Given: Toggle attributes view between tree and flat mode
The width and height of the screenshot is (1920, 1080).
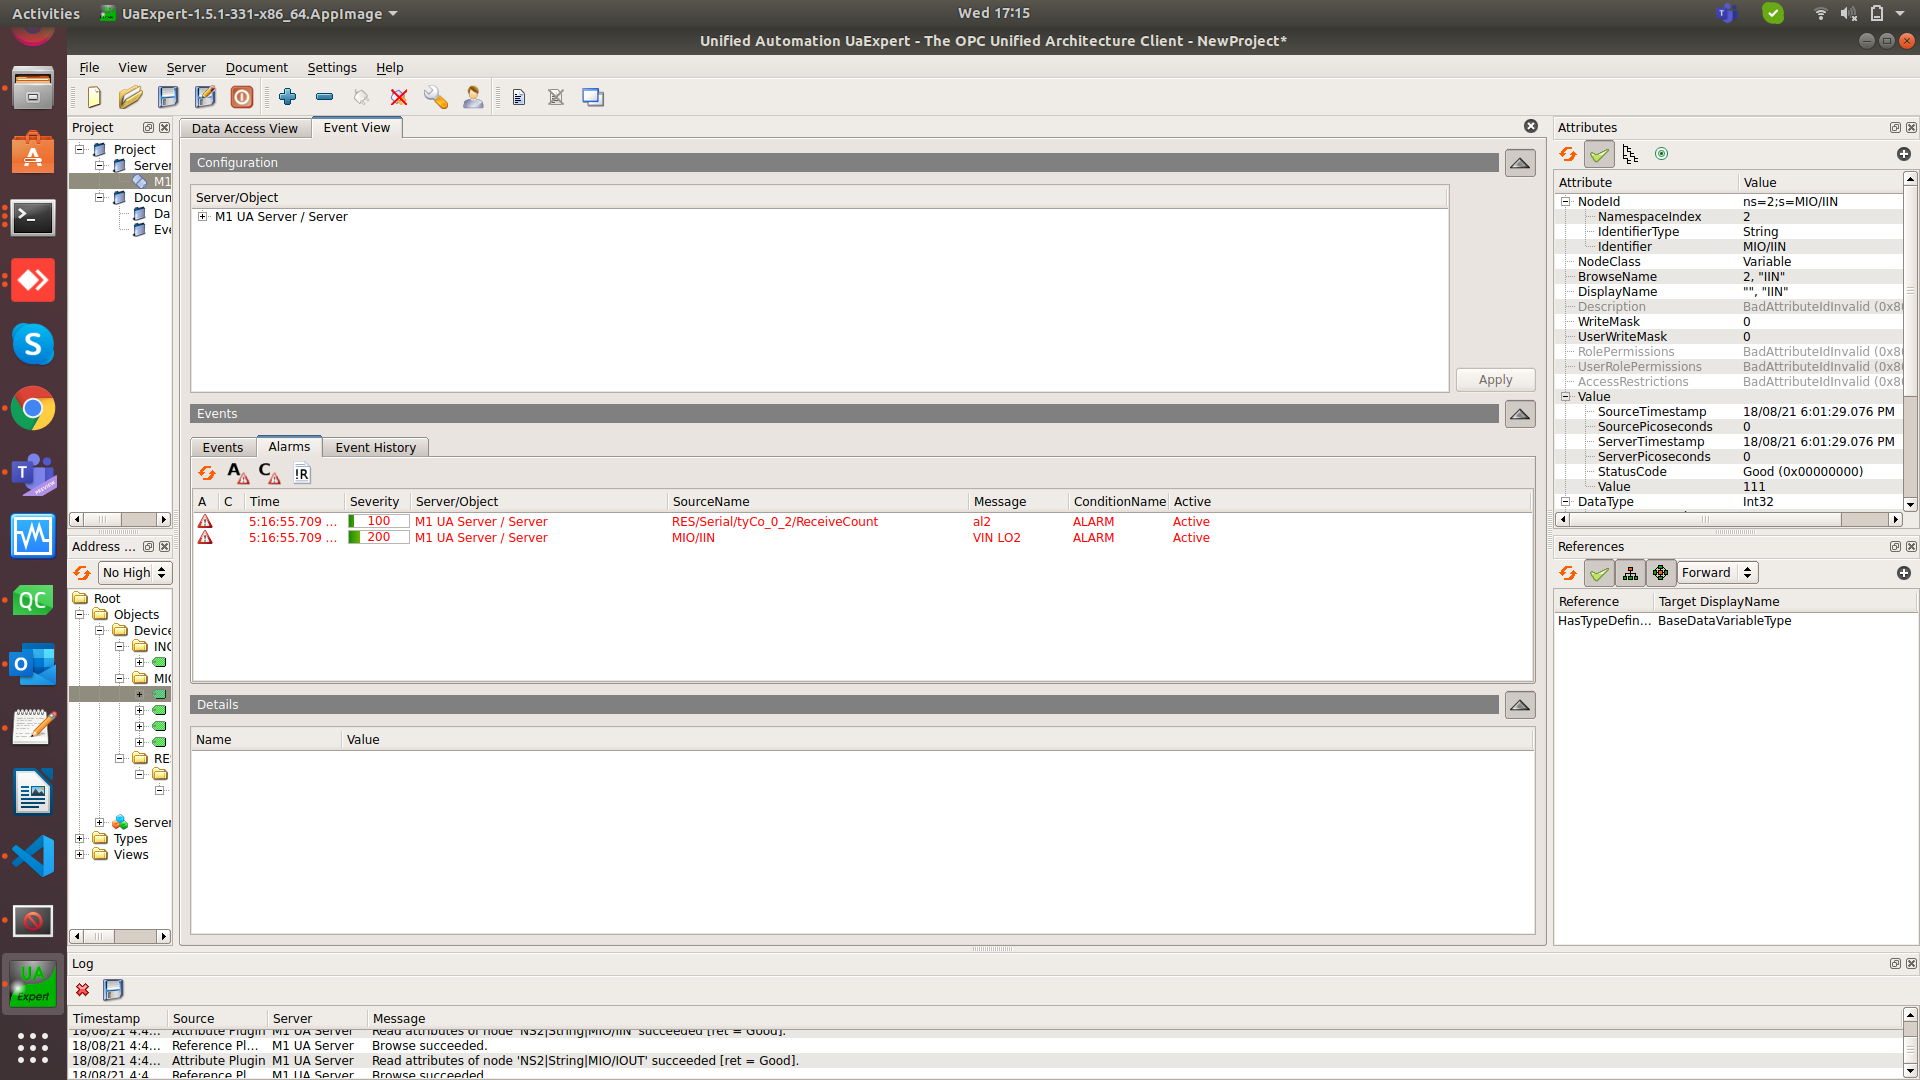Looking at the screenshot, I should click(x=1630, y=154).
